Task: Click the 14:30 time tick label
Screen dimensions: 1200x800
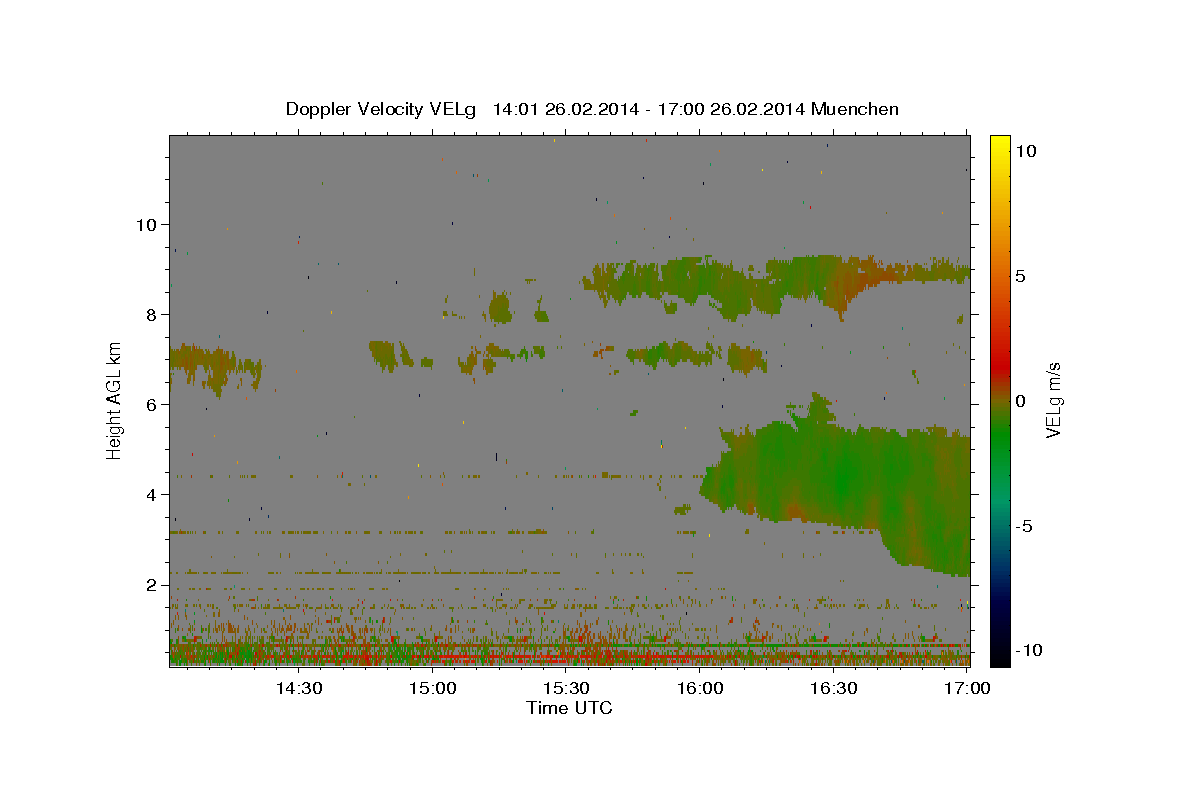Action: tap(298, 688)
